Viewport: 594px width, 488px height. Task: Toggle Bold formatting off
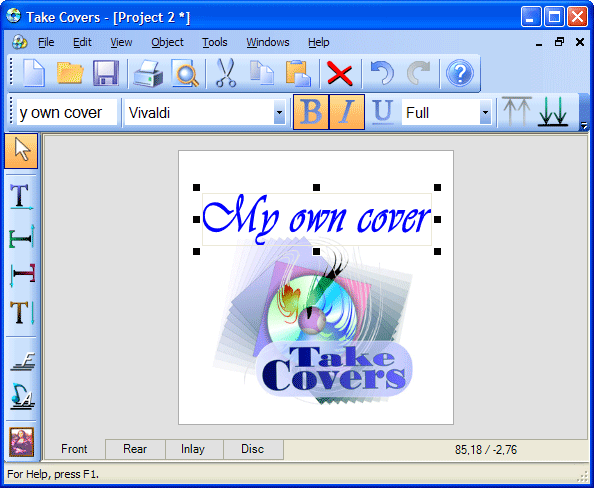(311, 112)
